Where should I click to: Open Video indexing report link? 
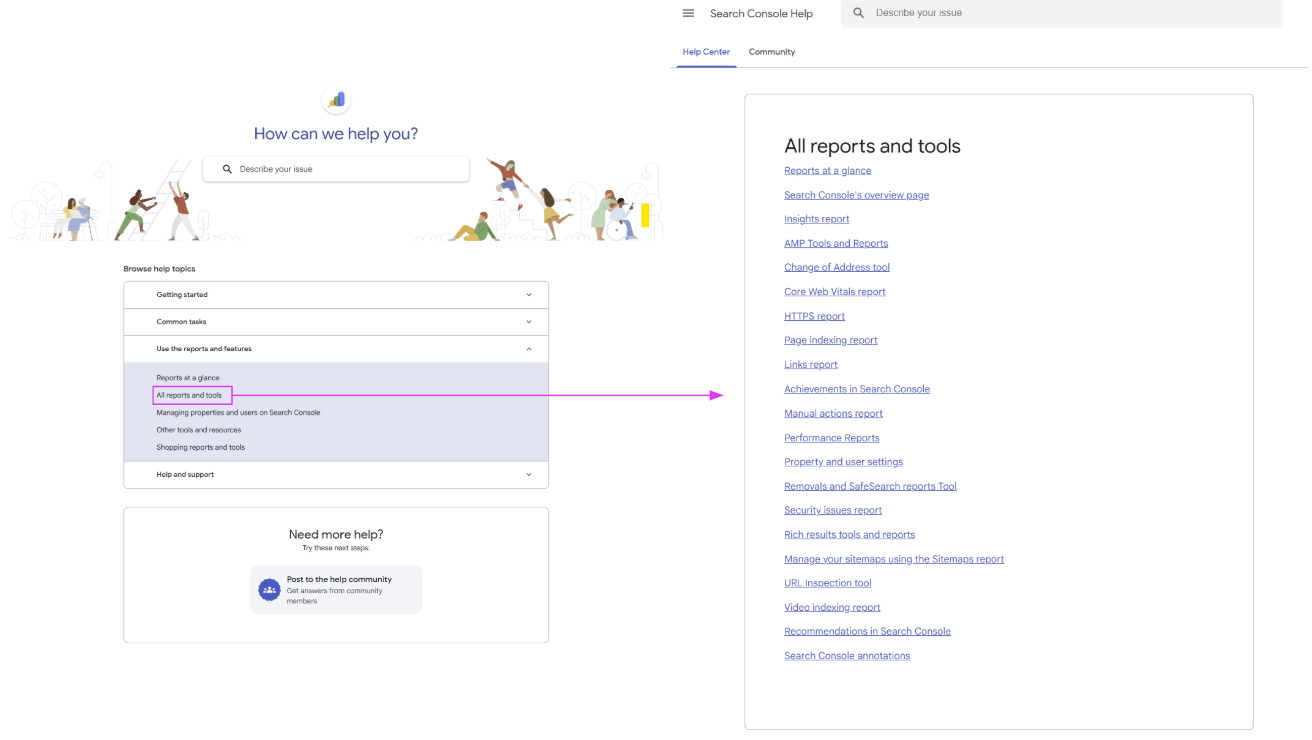833,607
